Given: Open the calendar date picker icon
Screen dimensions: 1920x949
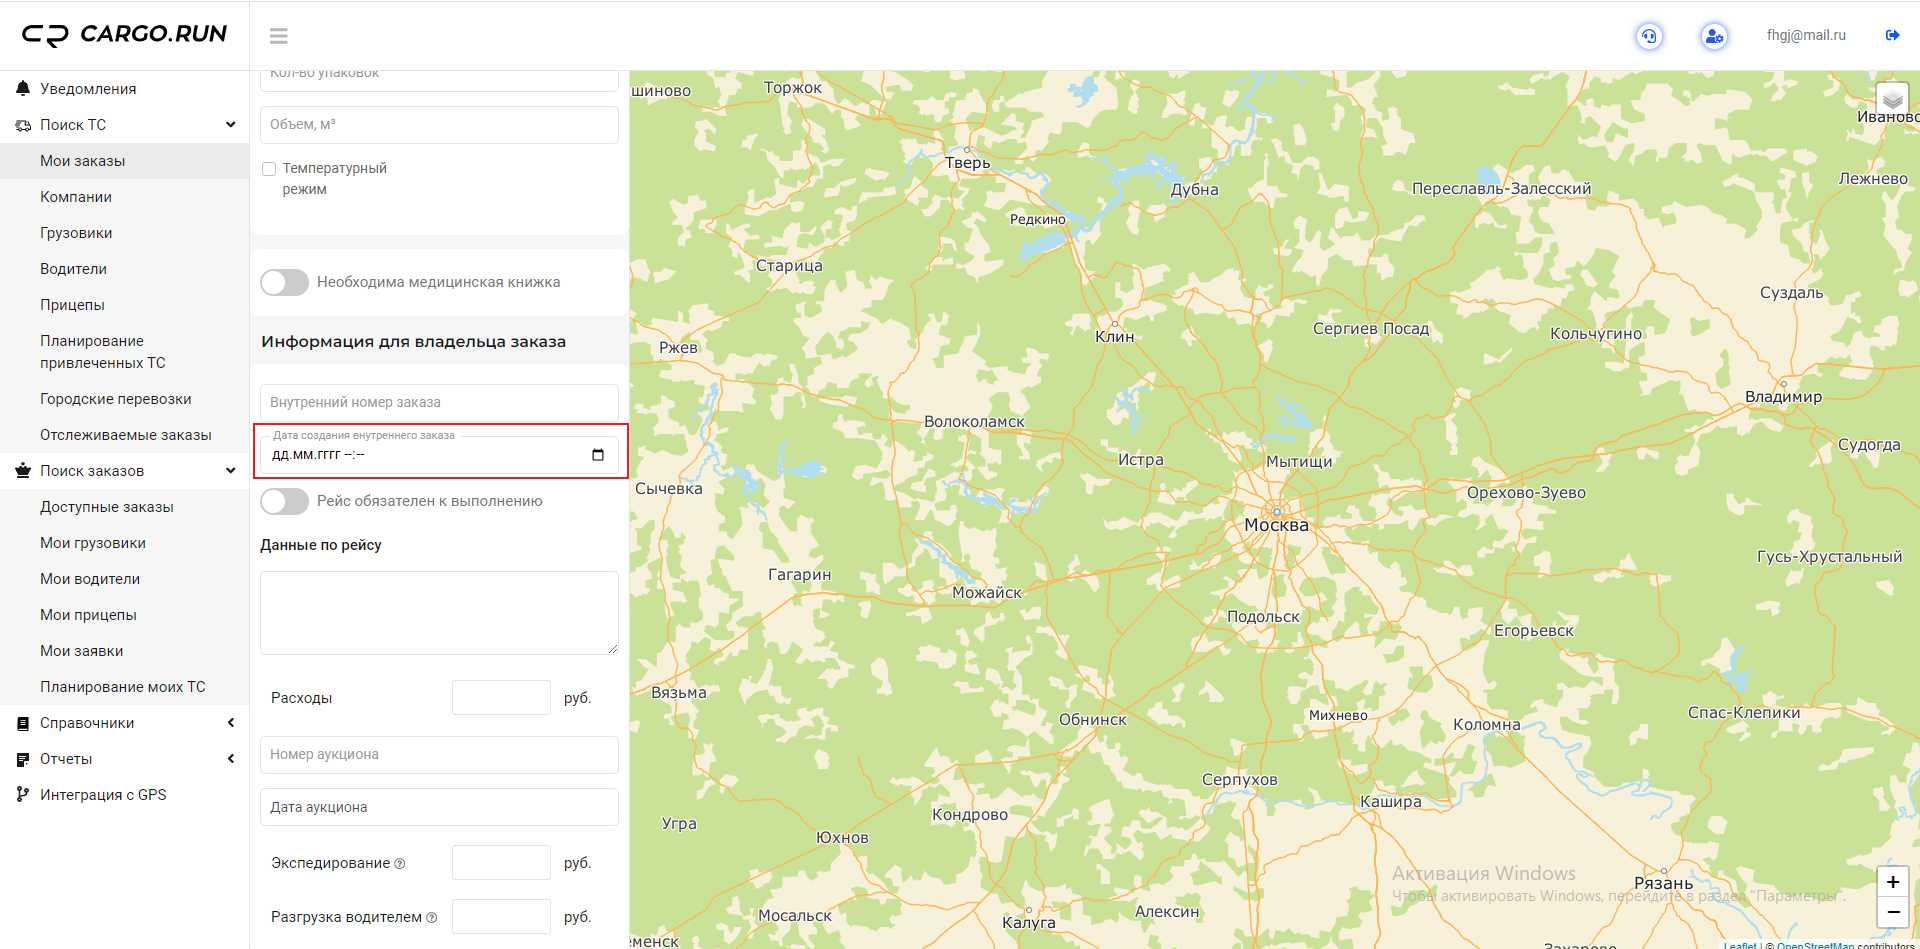Looking at the screenshot, I should (x=598, y=455).
